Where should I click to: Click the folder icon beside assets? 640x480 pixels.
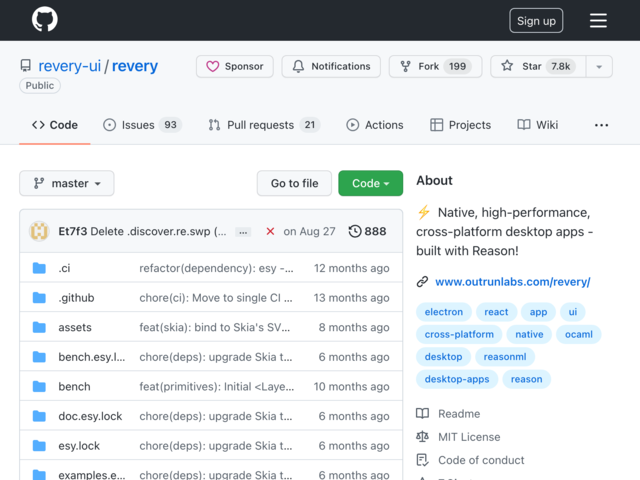(x=39, y=327)
